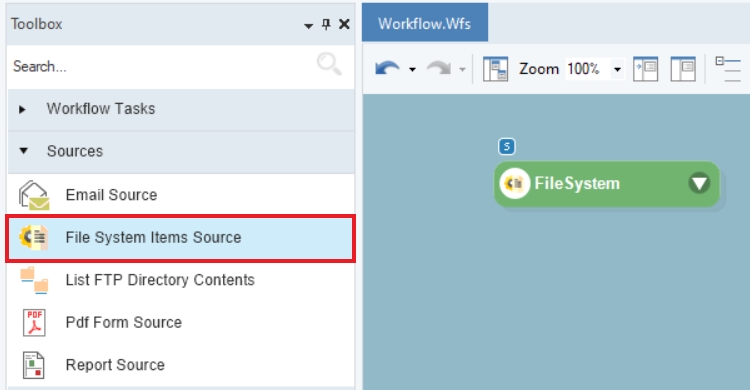This screenshot has width=750, height=390.
Task: Switch to the Workflow.Wfs tab
Action: pos(425,23)
